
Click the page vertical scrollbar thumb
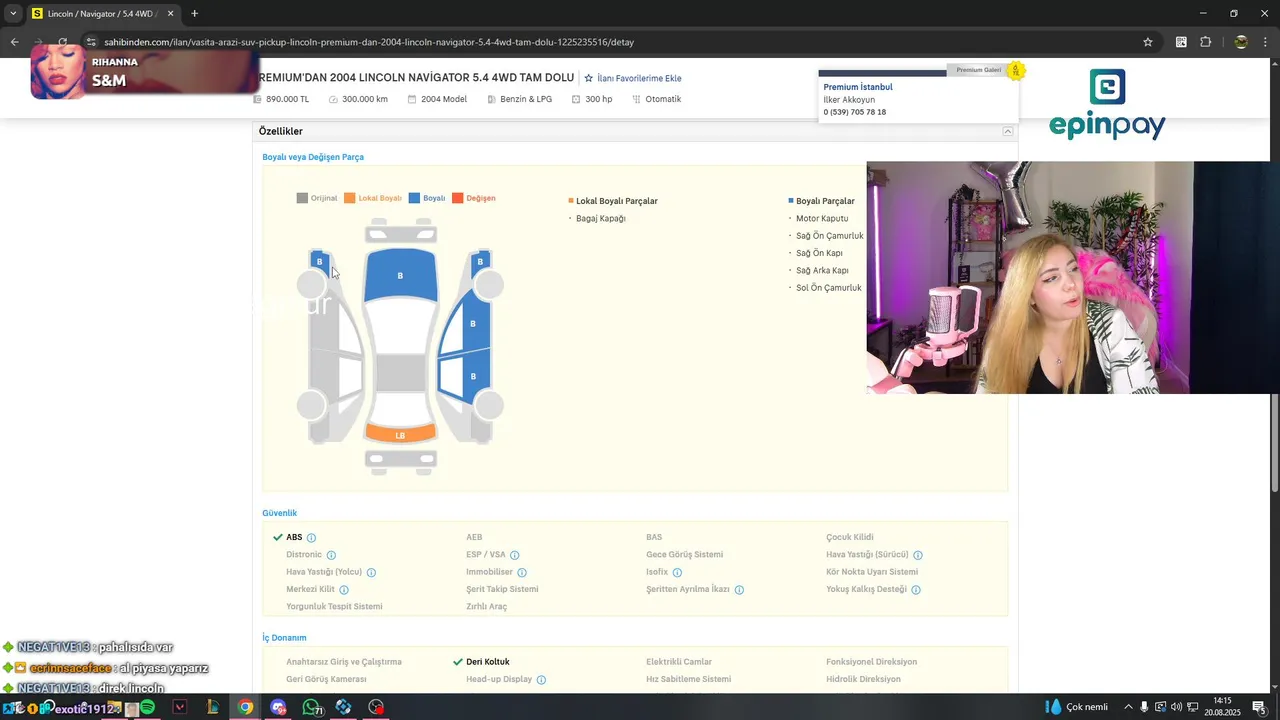pos(1274,443)
